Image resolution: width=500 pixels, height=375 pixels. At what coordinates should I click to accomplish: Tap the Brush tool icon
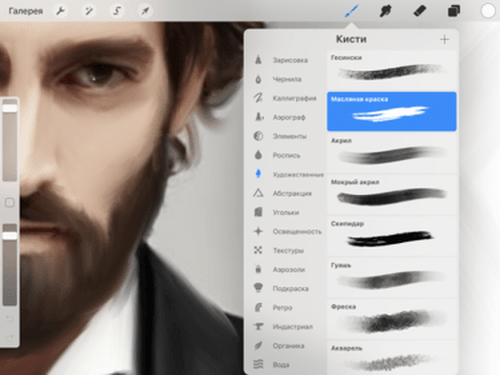352,11
